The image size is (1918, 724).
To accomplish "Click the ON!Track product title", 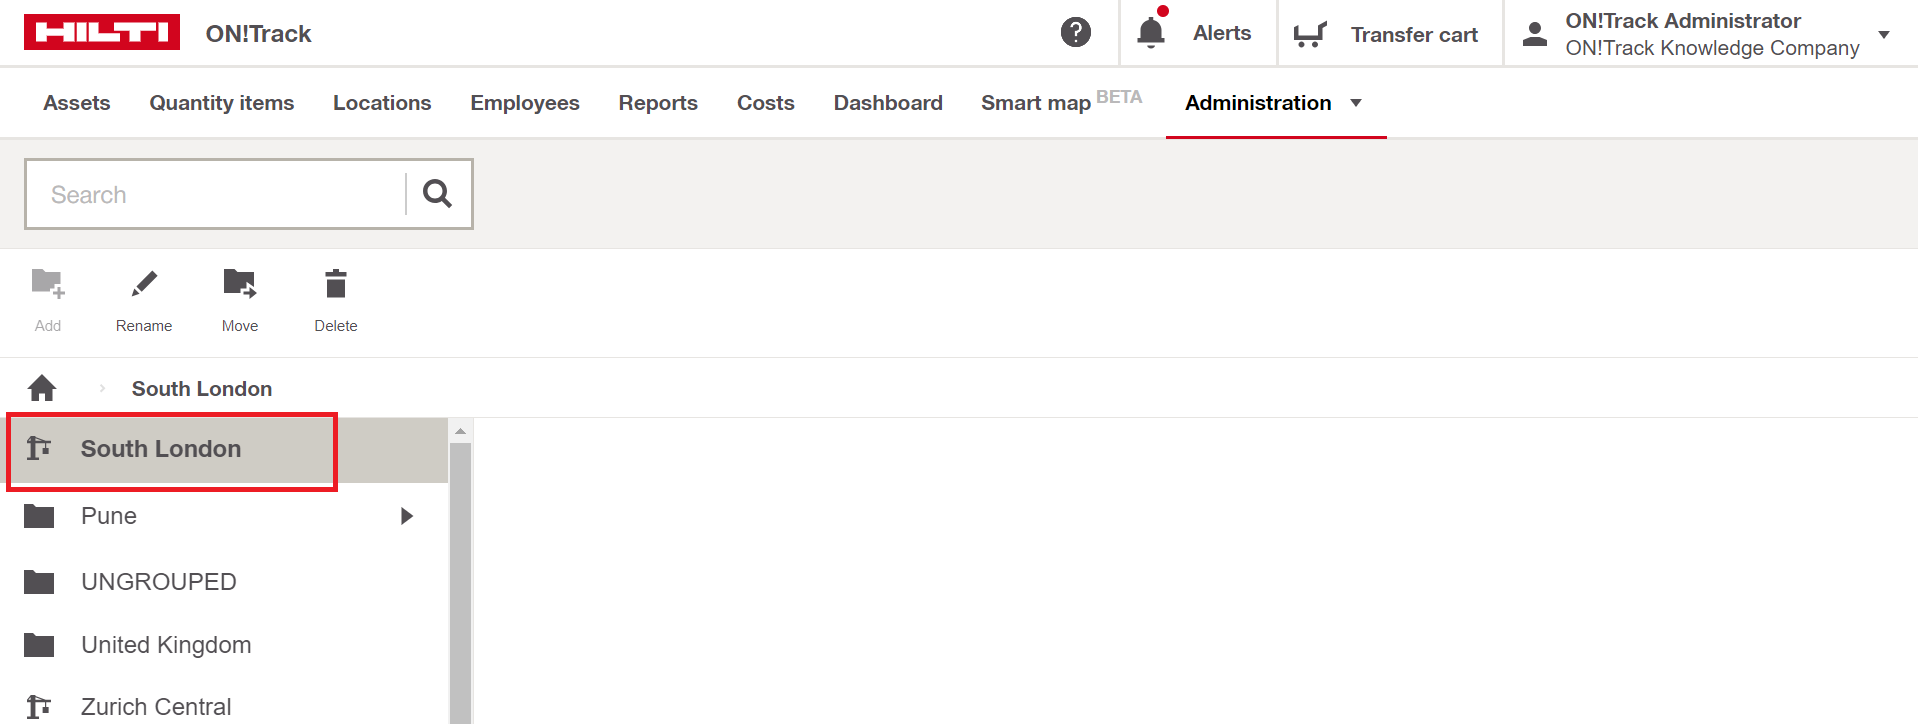I will coord(259,34).
